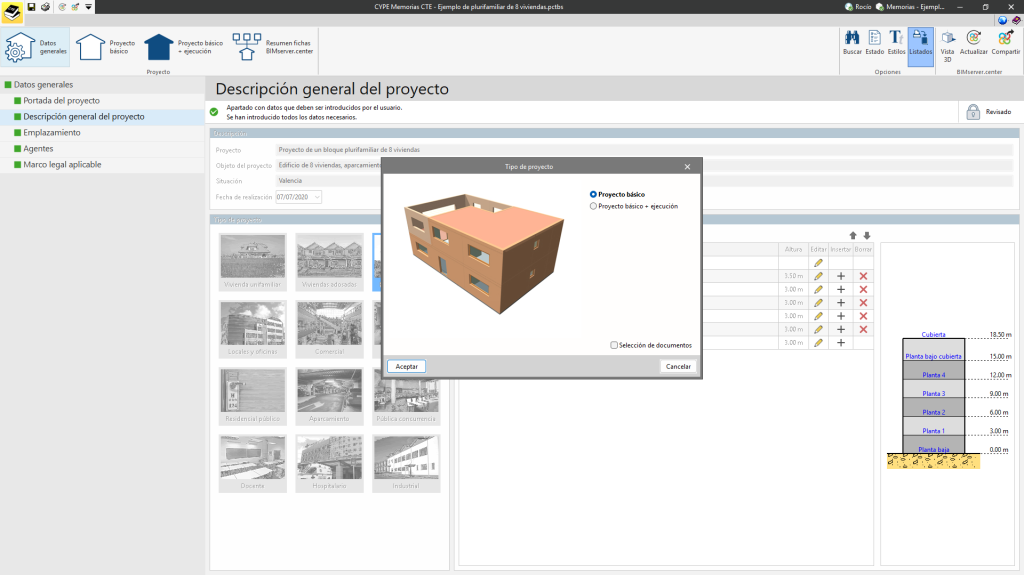The image size is (1024, 575).
Task: Open the Estado checklist icon
Action: [x=874, y=43]
